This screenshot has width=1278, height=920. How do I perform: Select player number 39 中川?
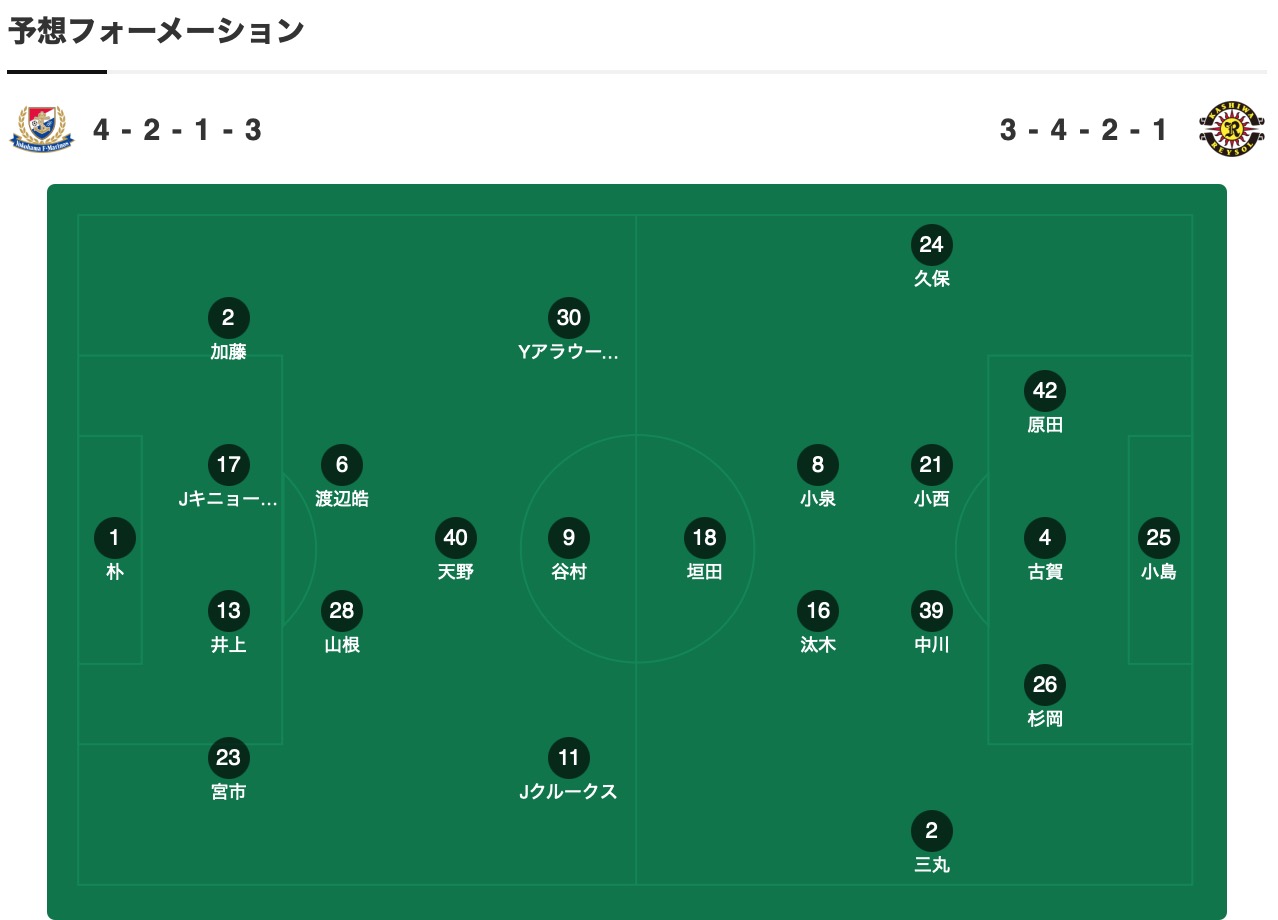click(932, 623)
